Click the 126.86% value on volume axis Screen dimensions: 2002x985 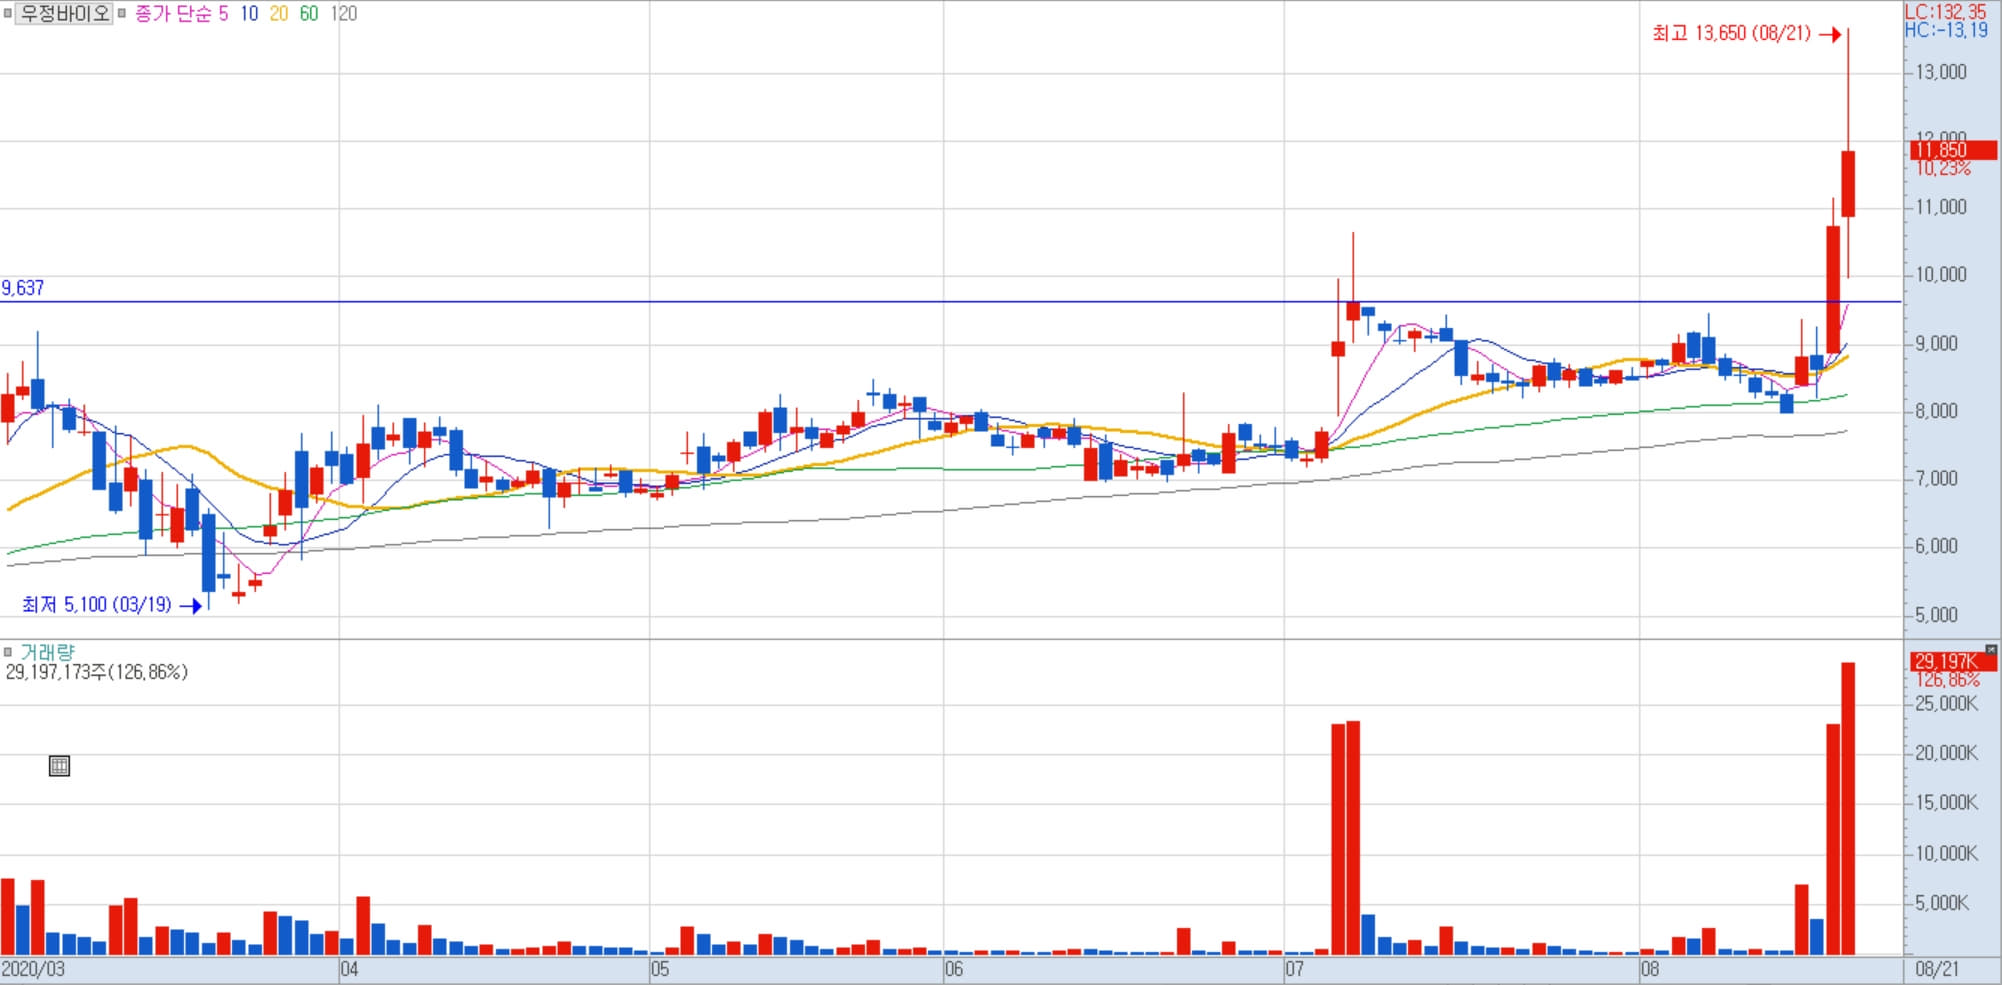click(1947, 680)
